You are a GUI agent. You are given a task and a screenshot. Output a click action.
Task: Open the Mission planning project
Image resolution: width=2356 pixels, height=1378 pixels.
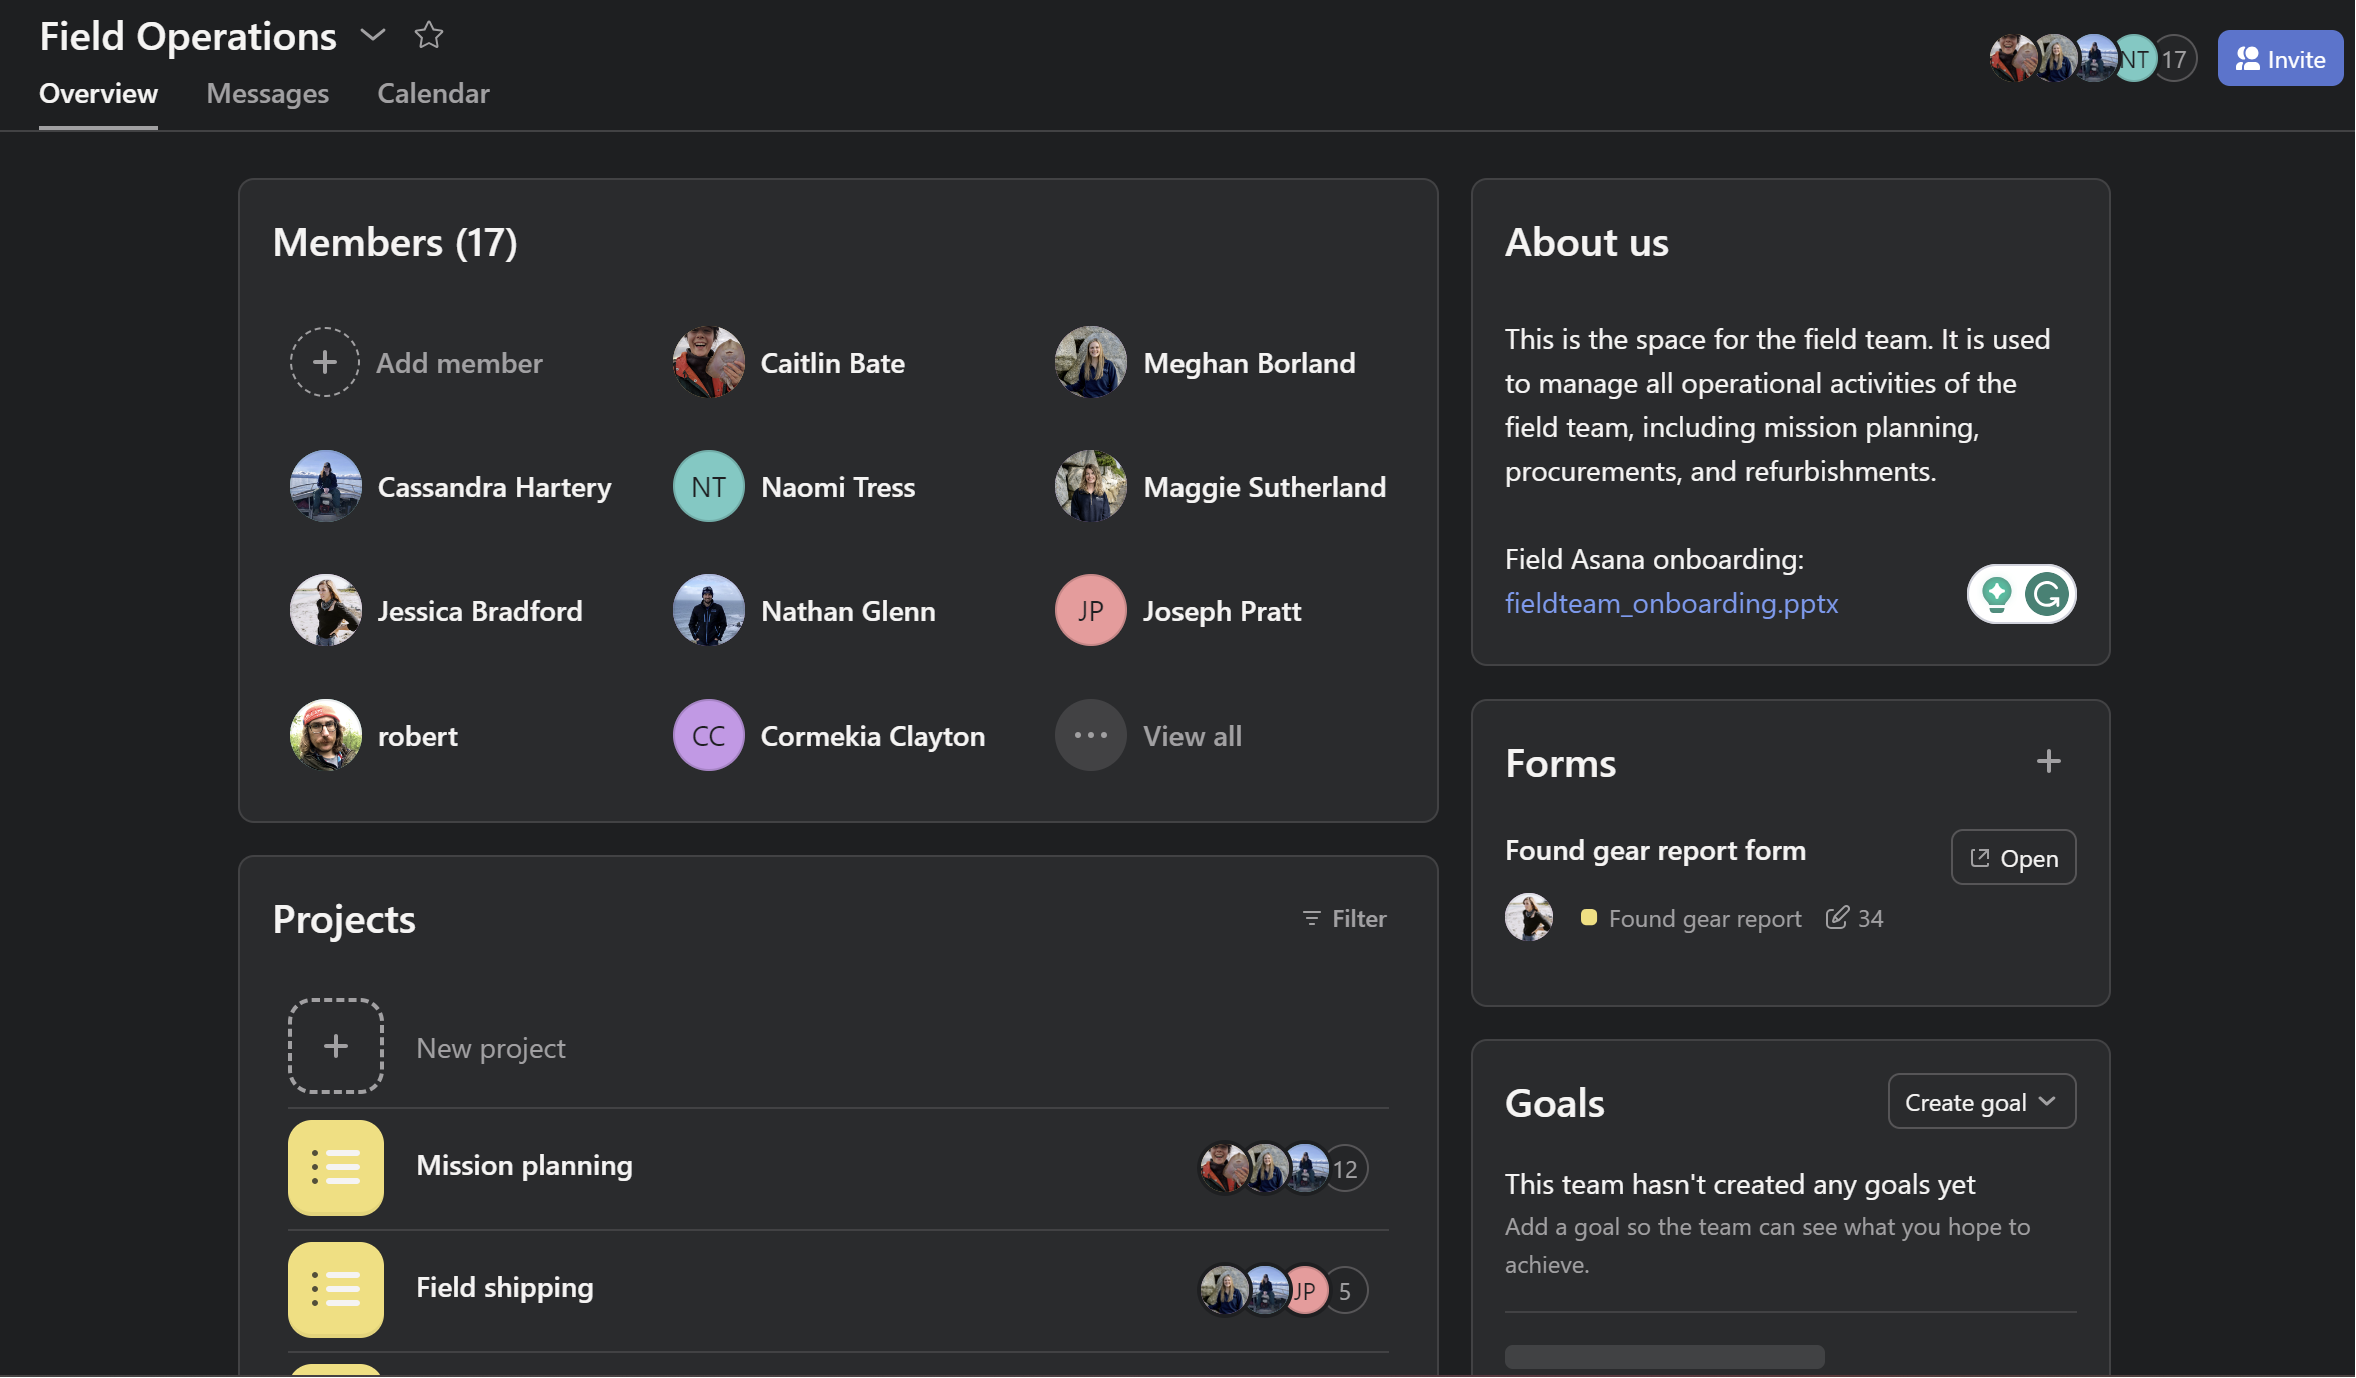pos(524,1165)
